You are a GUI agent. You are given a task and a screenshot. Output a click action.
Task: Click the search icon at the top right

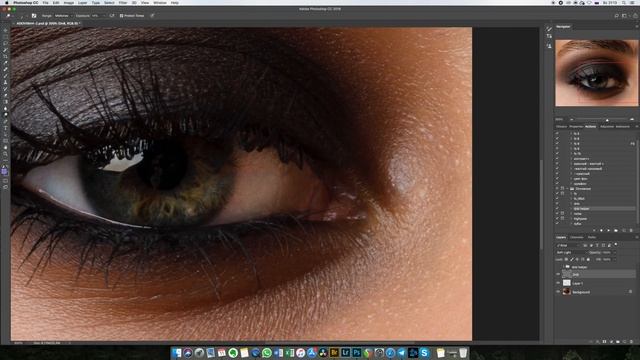coord(616,16)
